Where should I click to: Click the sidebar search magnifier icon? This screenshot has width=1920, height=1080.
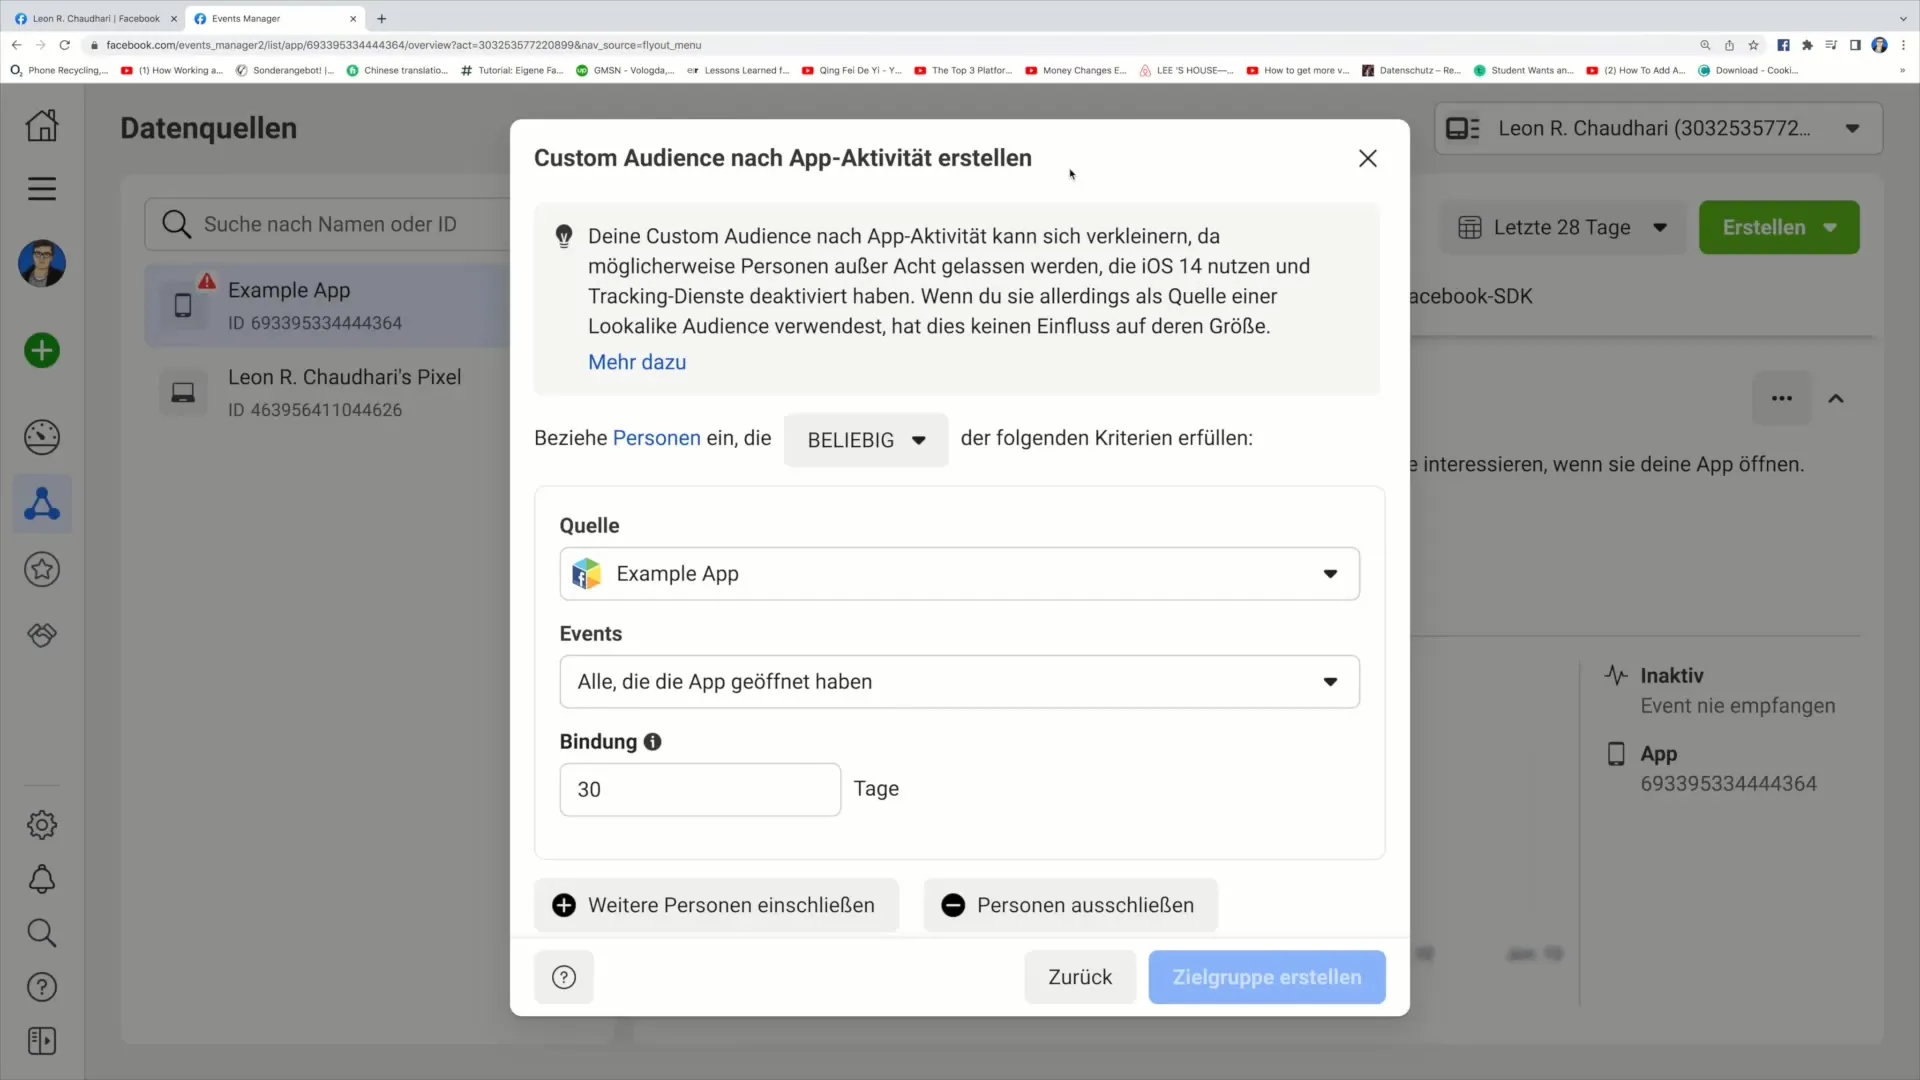42,933
